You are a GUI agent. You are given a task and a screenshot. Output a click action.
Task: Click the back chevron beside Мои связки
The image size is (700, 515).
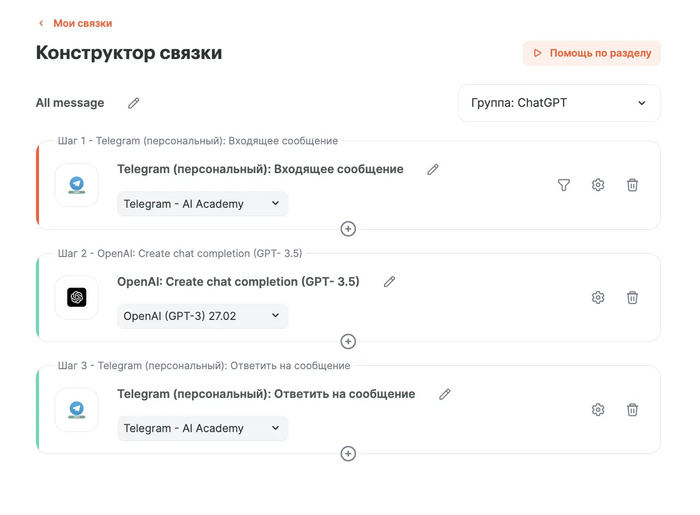pos(41,23)
